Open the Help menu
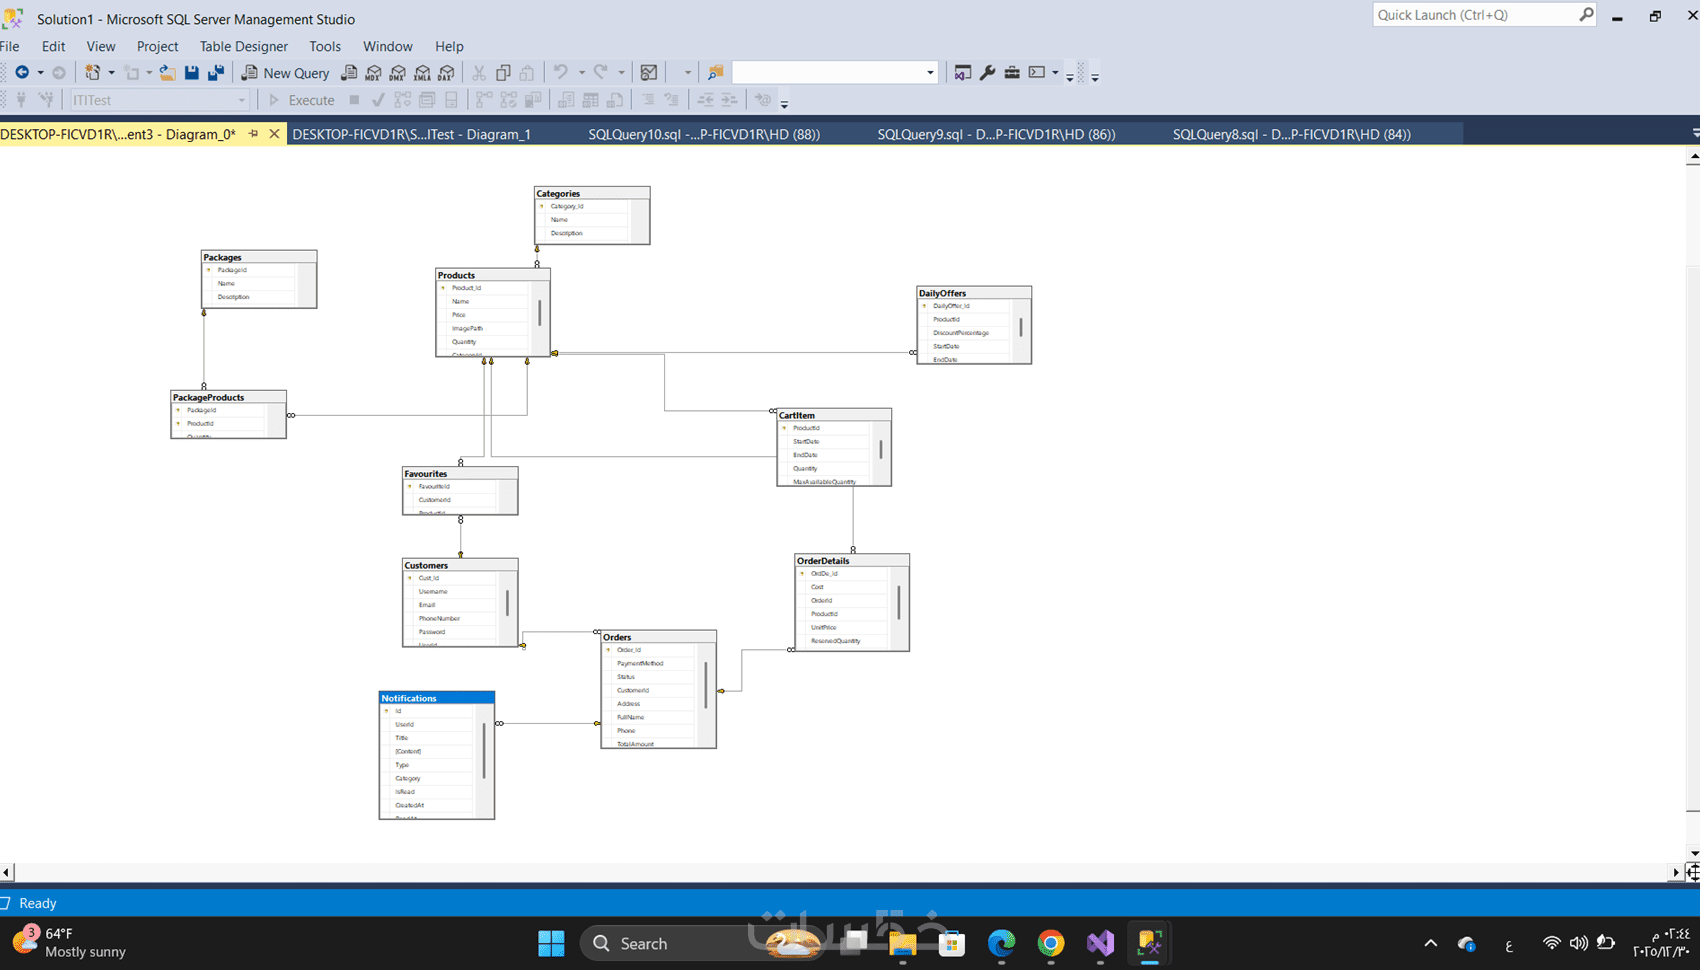The image size is (1700, 970). click(x=449, y=46)
